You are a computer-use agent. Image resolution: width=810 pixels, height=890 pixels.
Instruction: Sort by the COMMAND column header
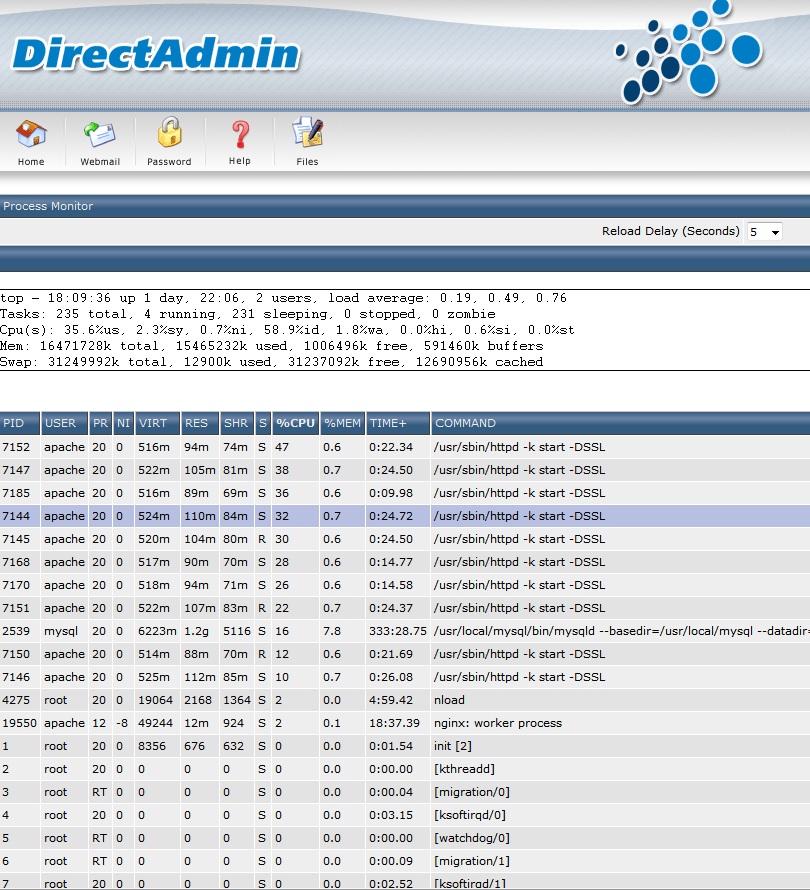(620, 423)
